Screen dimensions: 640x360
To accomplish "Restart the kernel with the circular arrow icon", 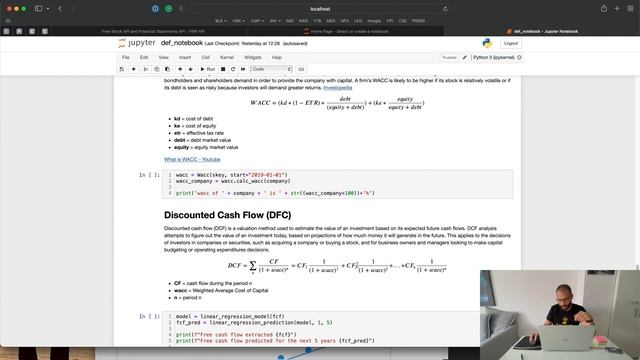I will pyautogui.click(x=233, y=69).
